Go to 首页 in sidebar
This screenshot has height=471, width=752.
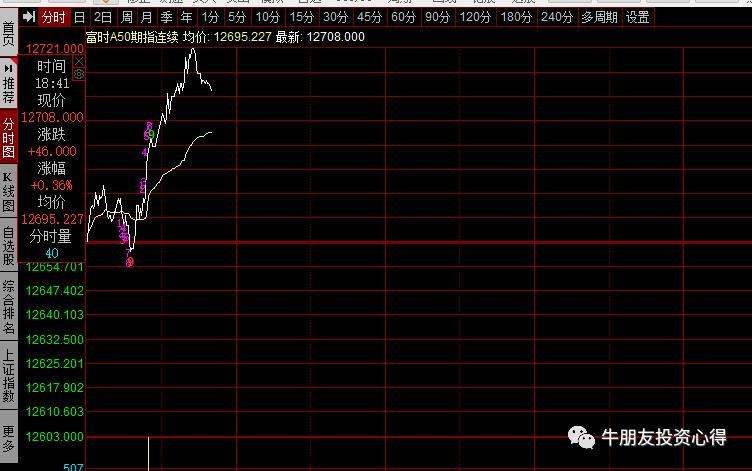point(9,33)
